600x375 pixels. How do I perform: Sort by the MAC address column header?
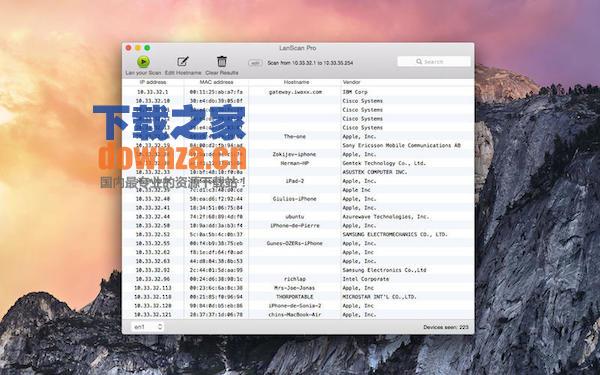216,82
